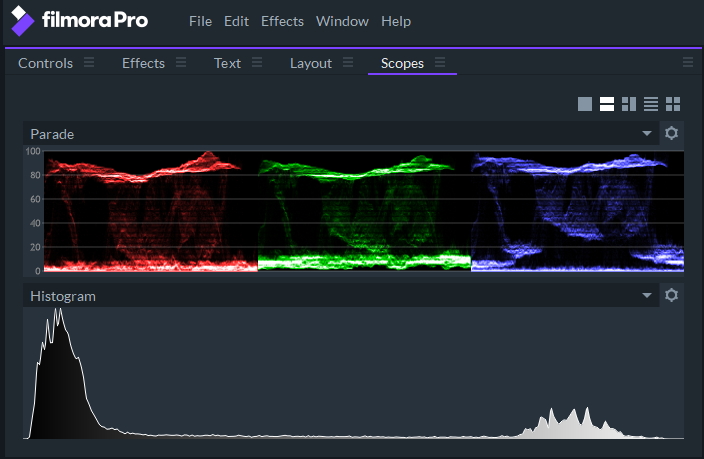Image resolution: width=704 pixels, height=459 pixels.
Task: Select the four stacked rows scope layout
Action: pos(651,104)
